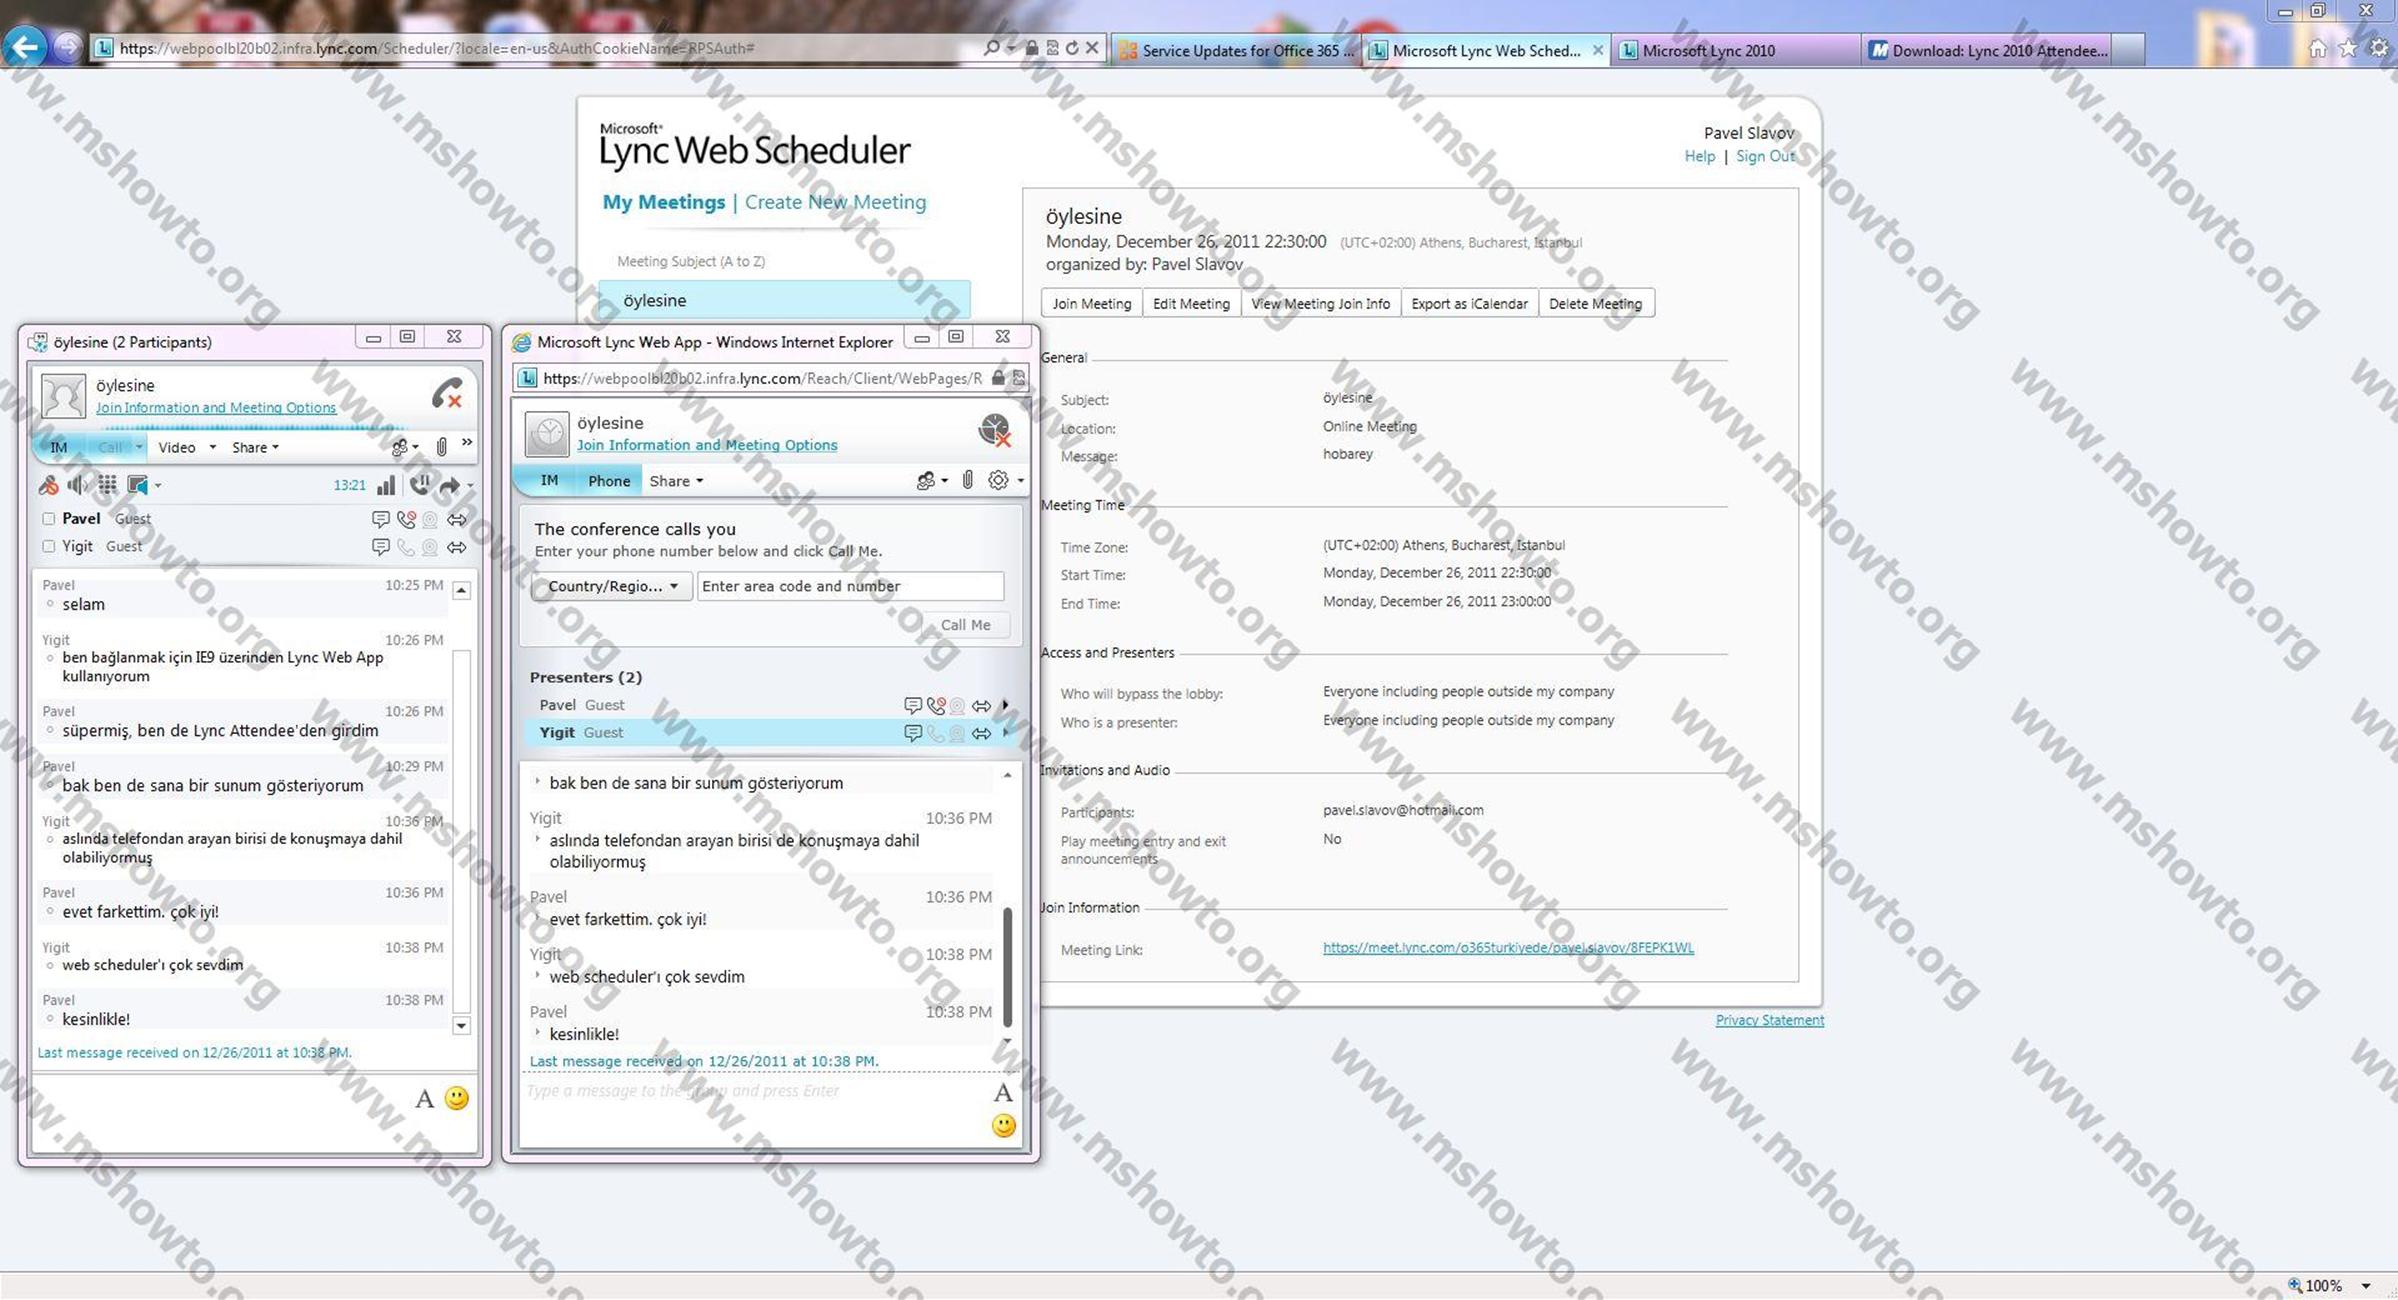Open smiley emoticon picker in Lync Web App
The width and height of the screenshot is (2398, 1300).
[1003, 1126]
